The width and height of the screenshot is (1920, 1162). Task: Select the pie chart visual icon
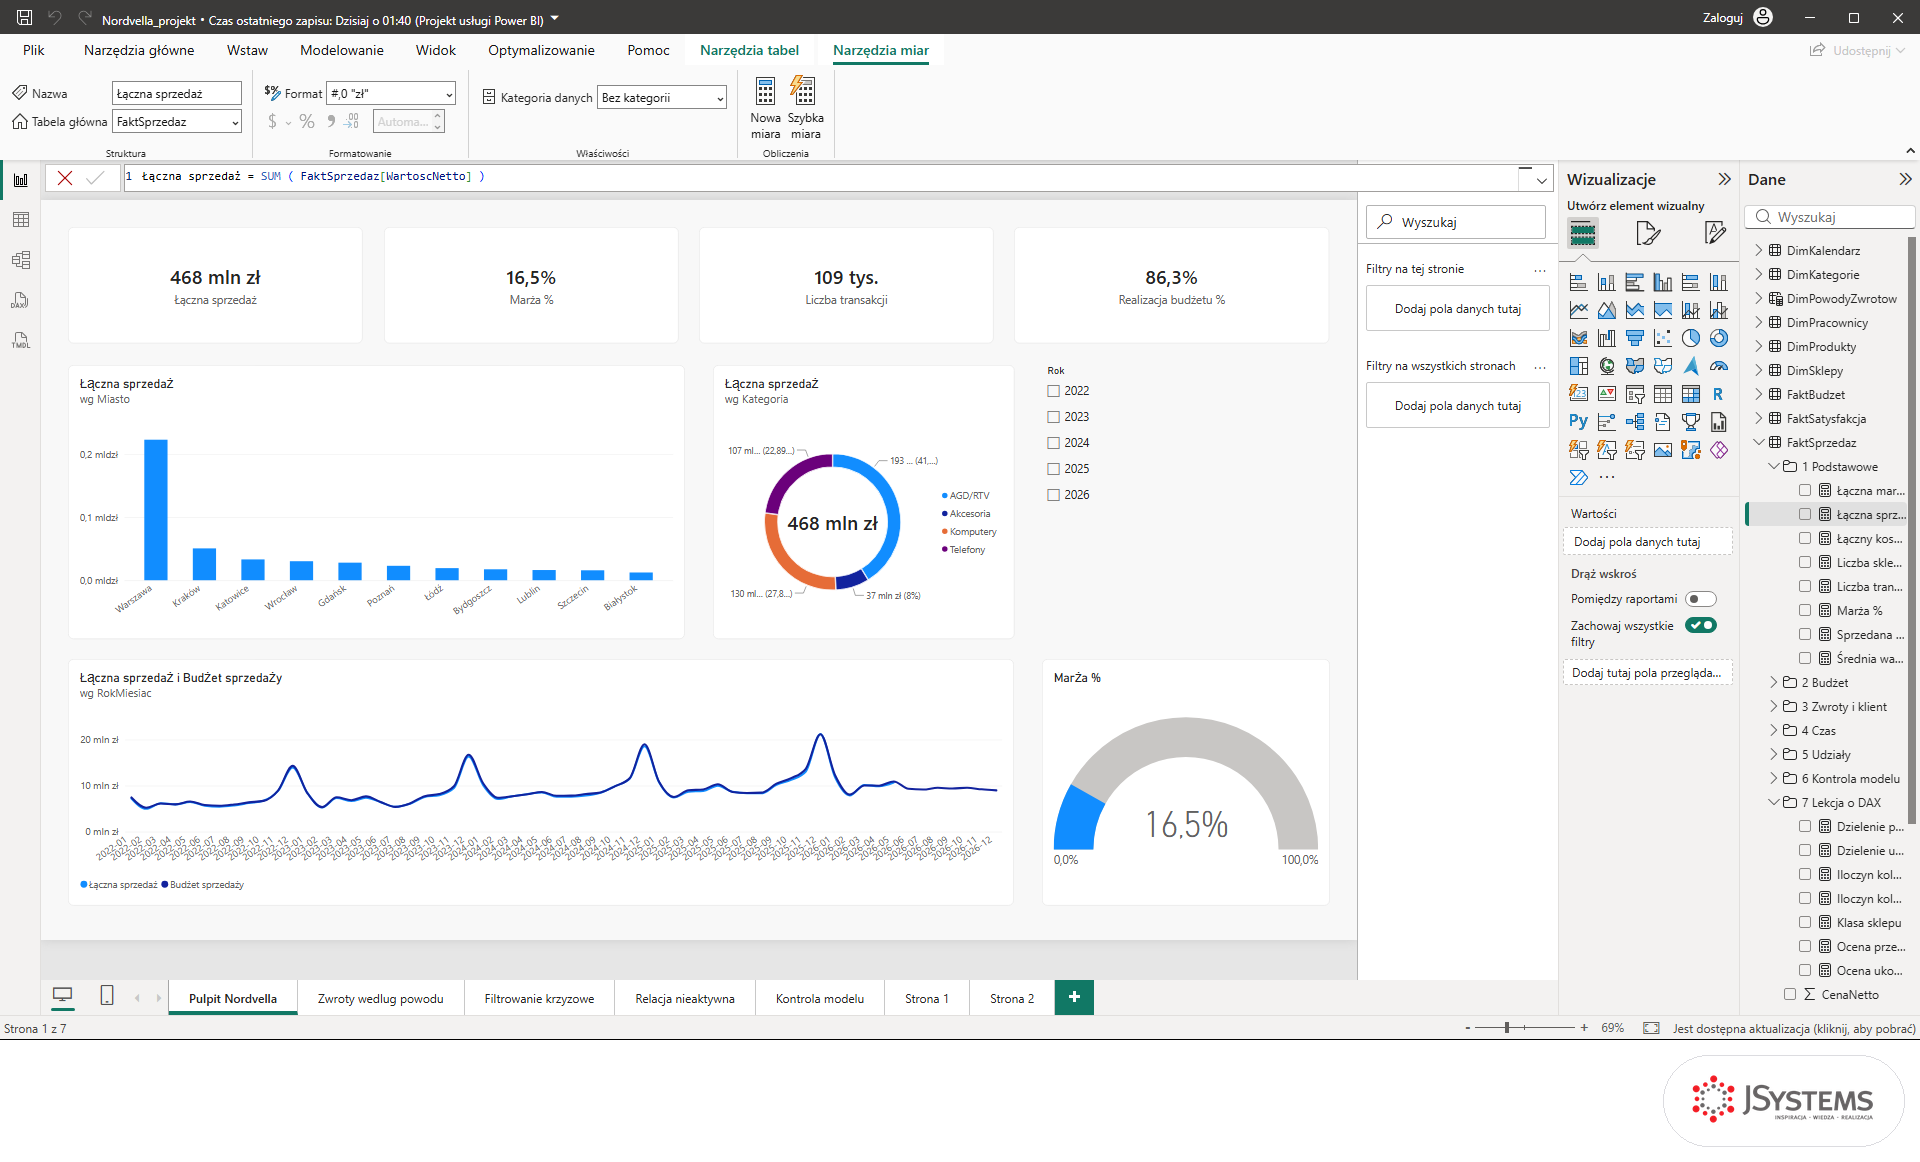(x=1690, y=338)
